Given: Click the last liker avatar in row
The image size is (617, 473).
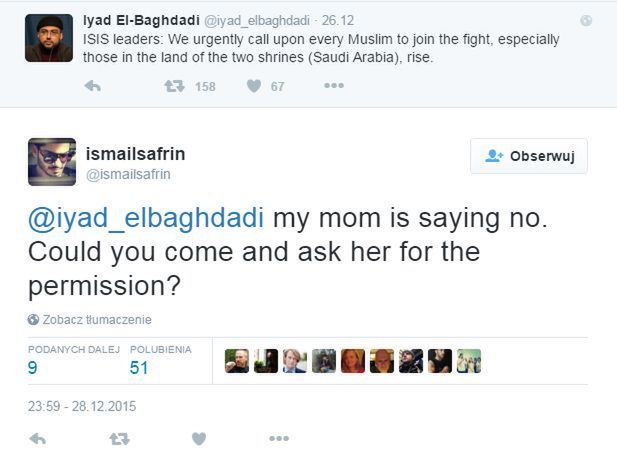Looking at the screenshot, I should click(x=469, y=361).
